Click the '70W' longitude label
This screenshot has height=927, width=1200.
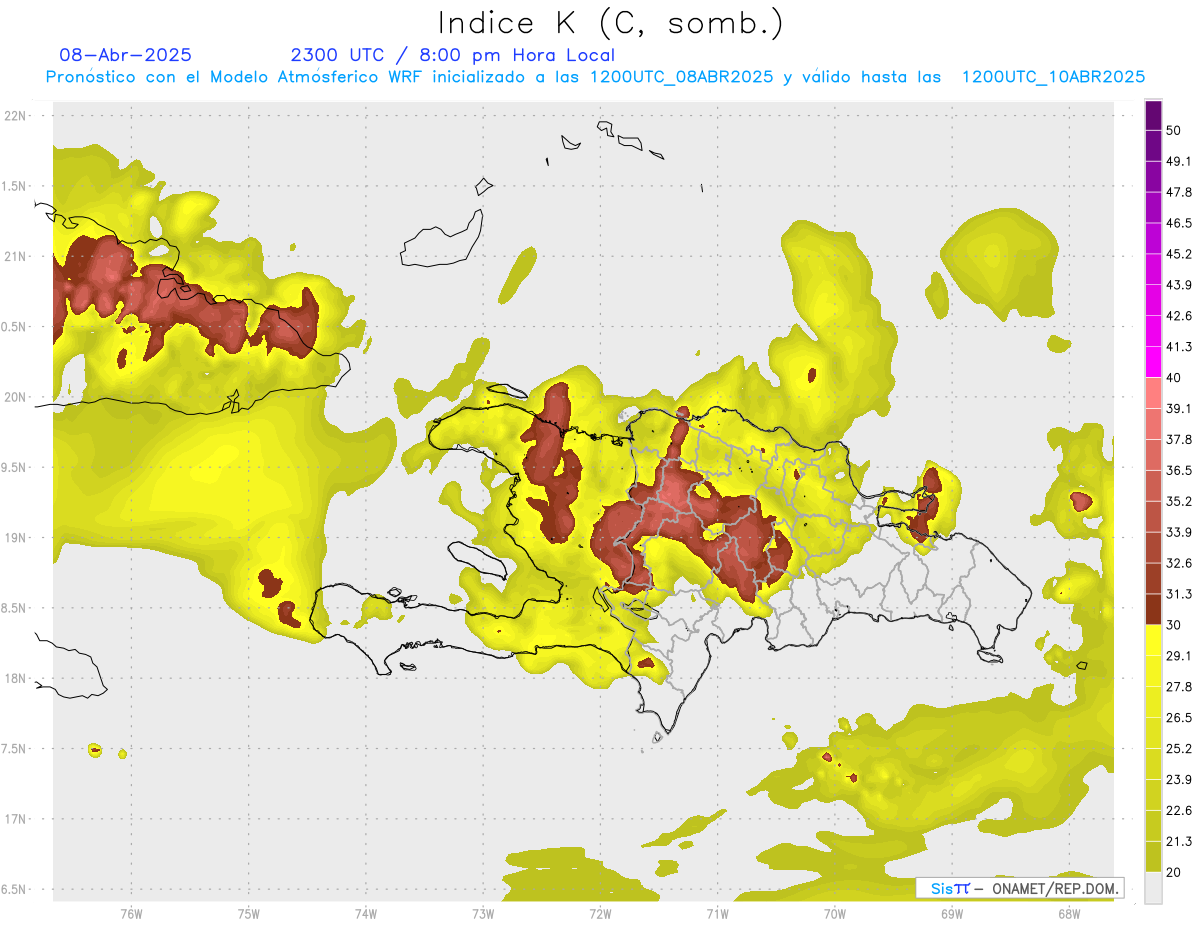pyautogui.click(x=834, y=914)
